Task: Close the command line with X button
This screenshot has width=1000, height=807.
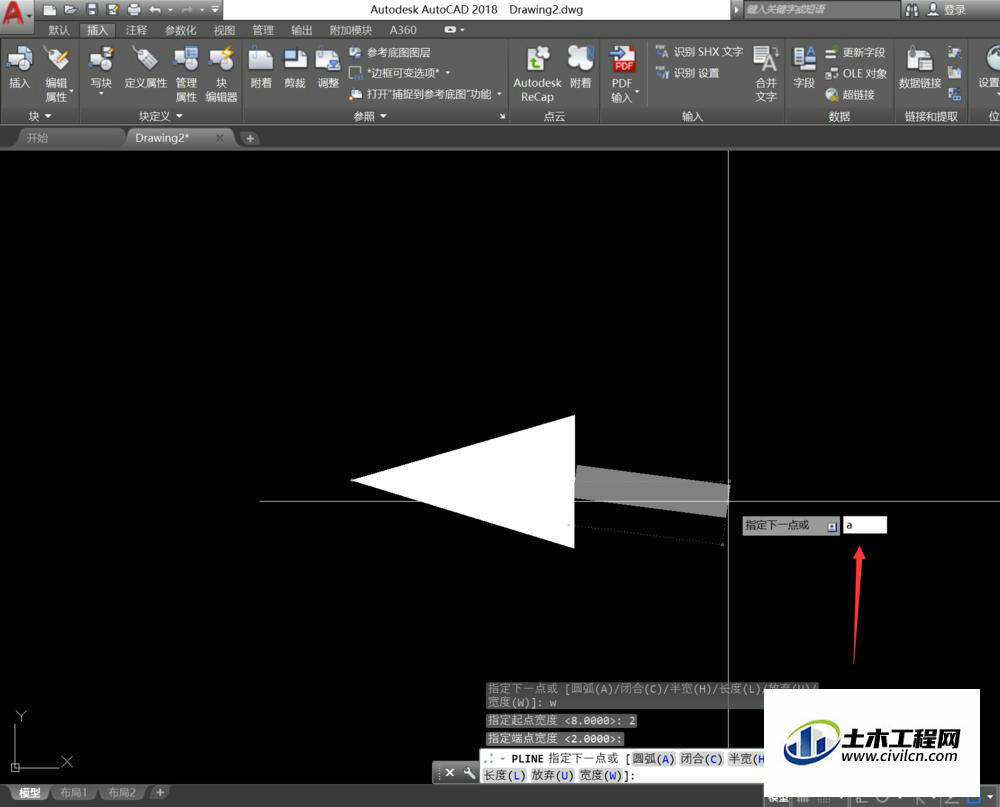Action: click(x=450, y=773)
